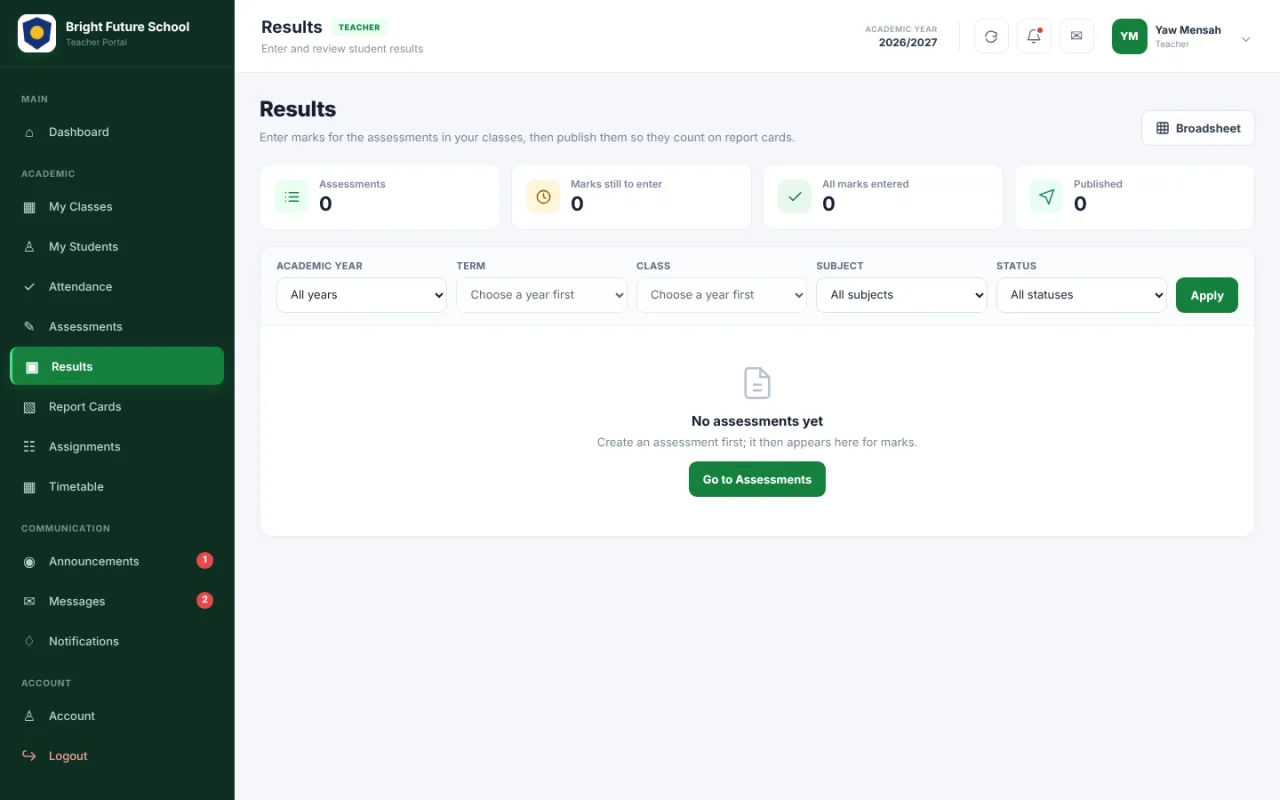Click the Apply filter button
The height and width of the screenshot is (800, 1280).
1207,295
